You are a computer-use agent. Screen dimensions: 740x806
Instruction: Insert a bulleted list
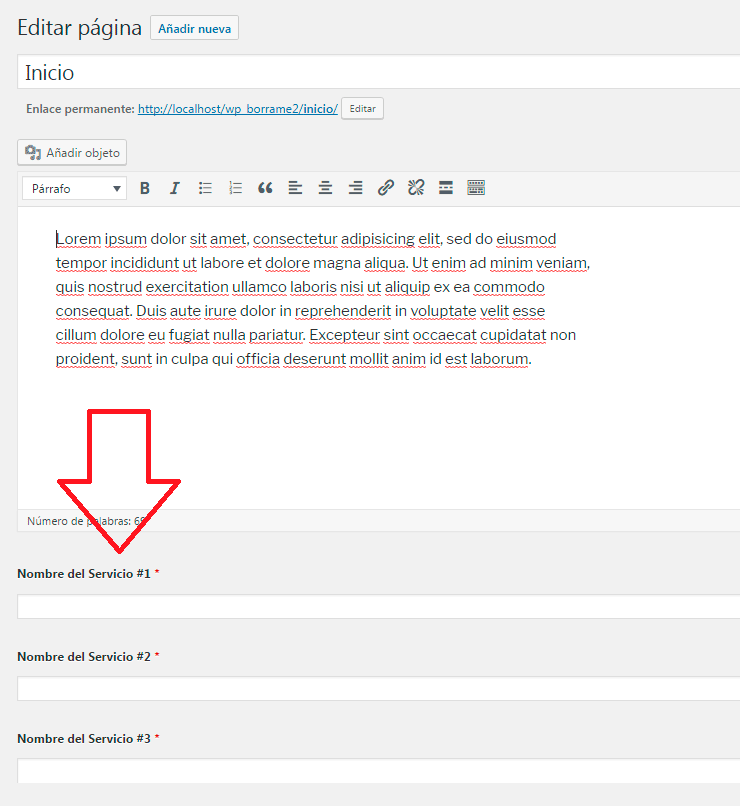point(205,188)
